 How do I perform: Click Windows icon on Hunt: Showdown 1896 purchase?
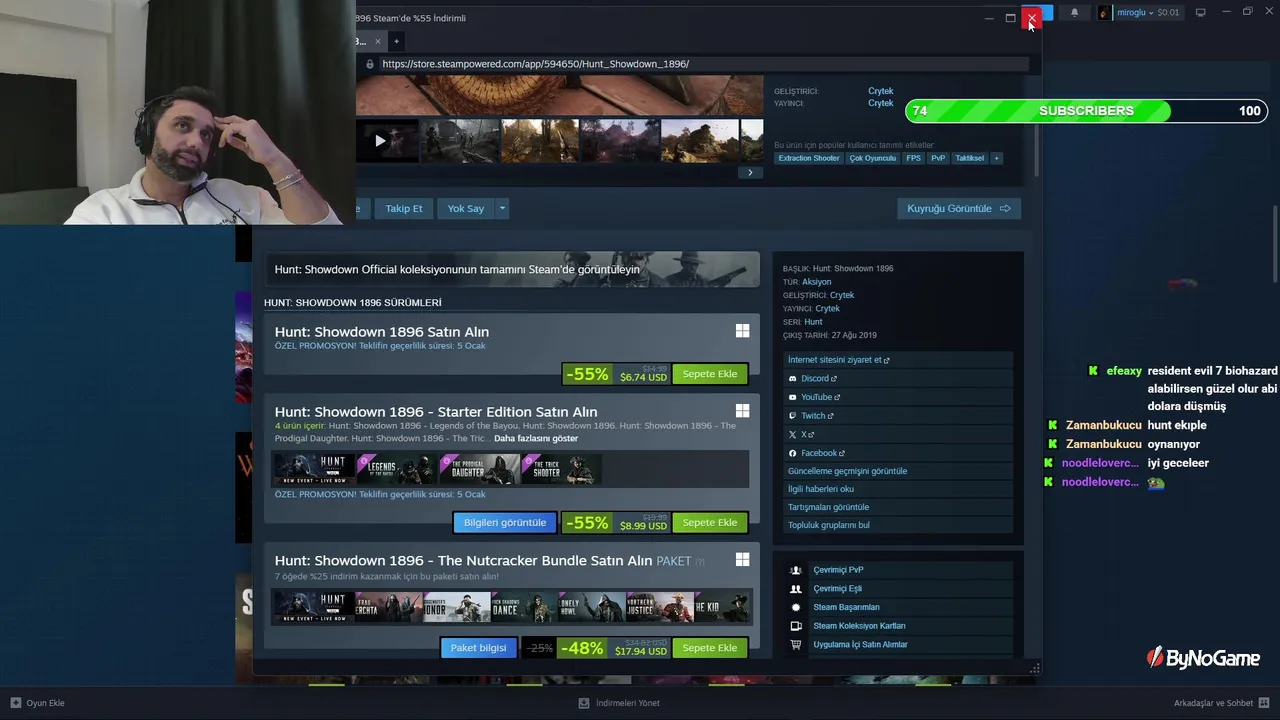(742, 331)
